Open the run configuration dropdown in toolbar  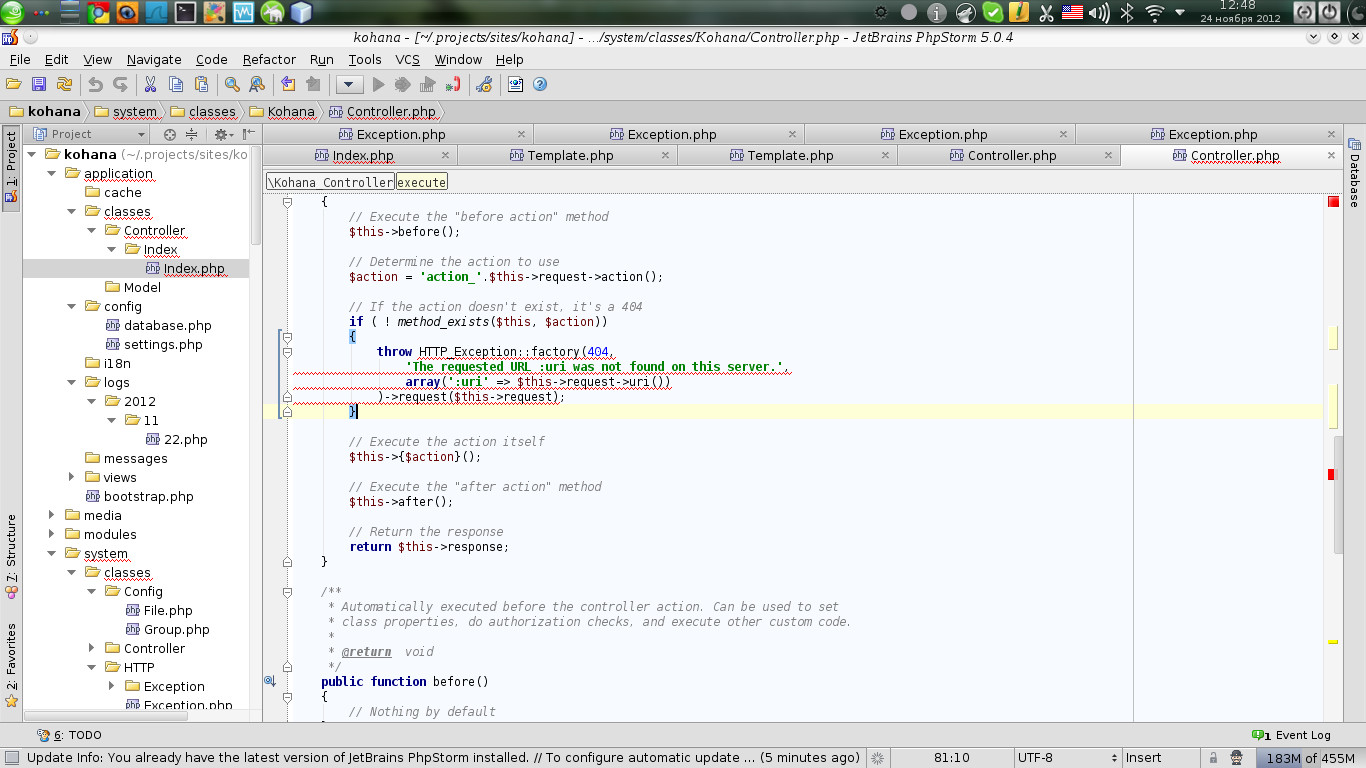point(349,85)
